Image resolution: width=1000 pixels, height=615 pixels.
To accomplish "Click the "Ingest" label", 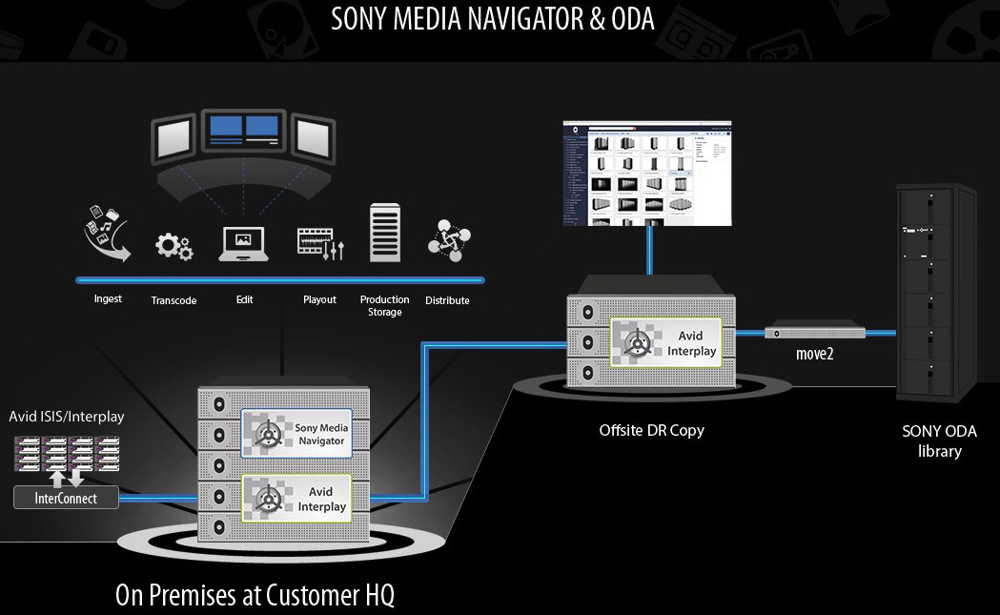I will [x=108, y=299].
